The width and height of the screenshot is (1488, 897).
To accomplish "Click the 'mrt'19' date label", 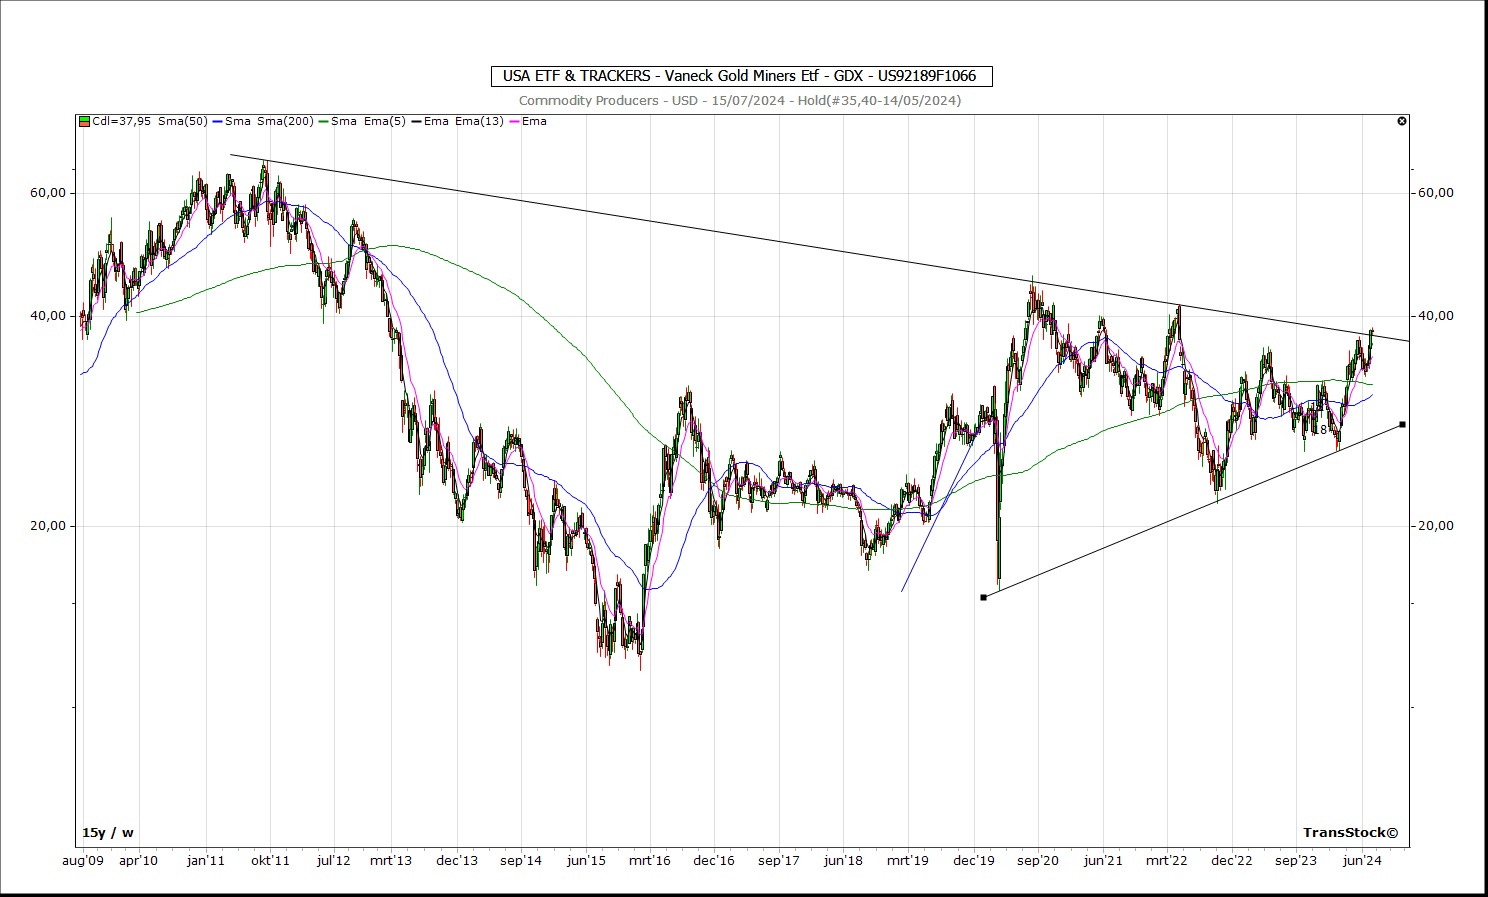I will click(x=908, y=860).
